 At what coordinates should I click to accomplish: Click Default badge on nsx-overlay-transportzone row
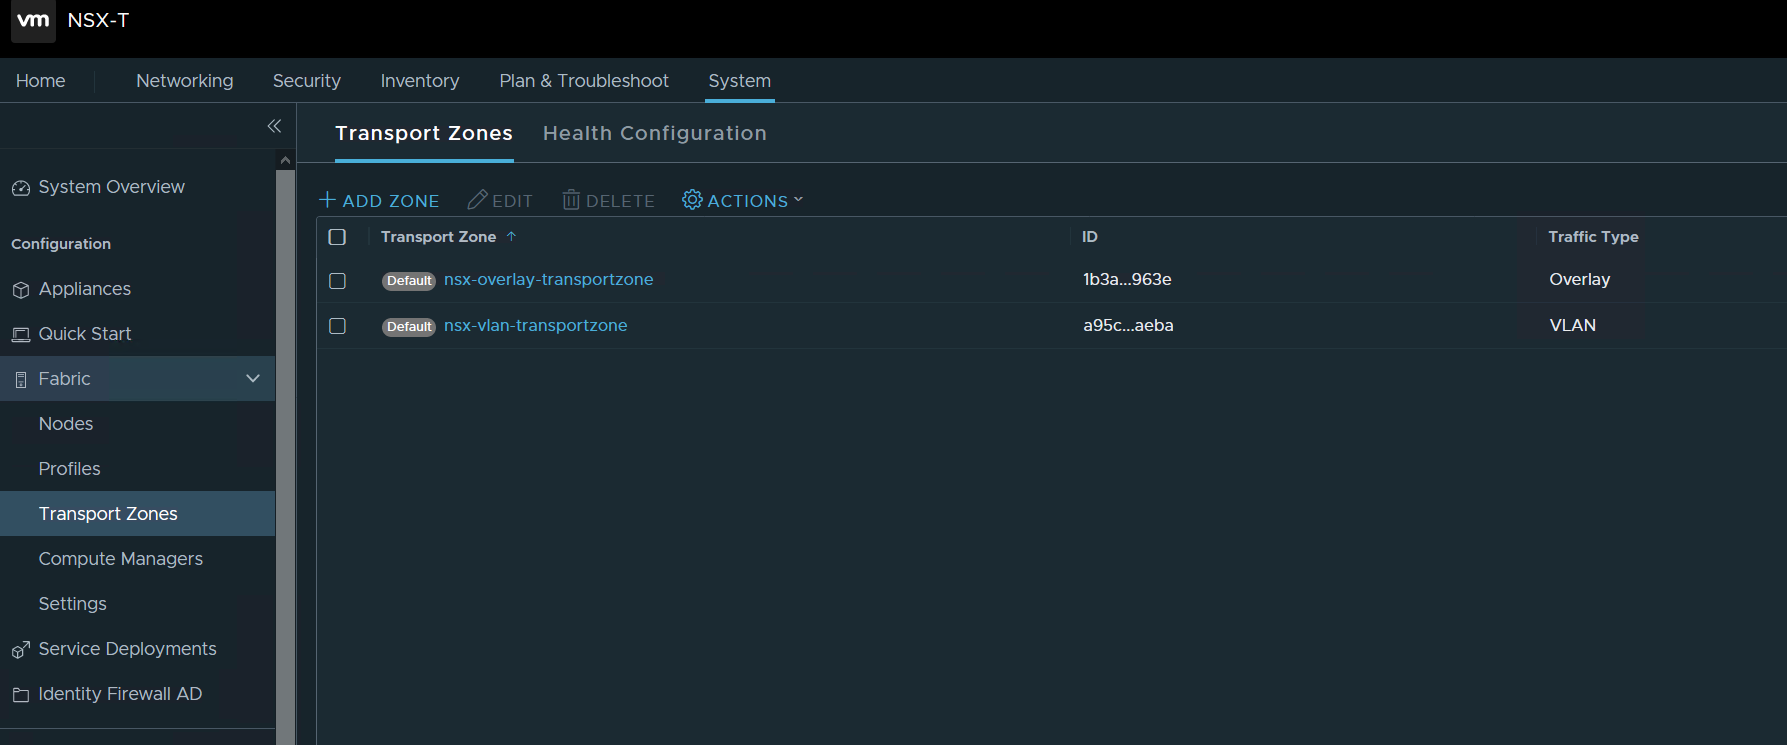coord(409,281)
